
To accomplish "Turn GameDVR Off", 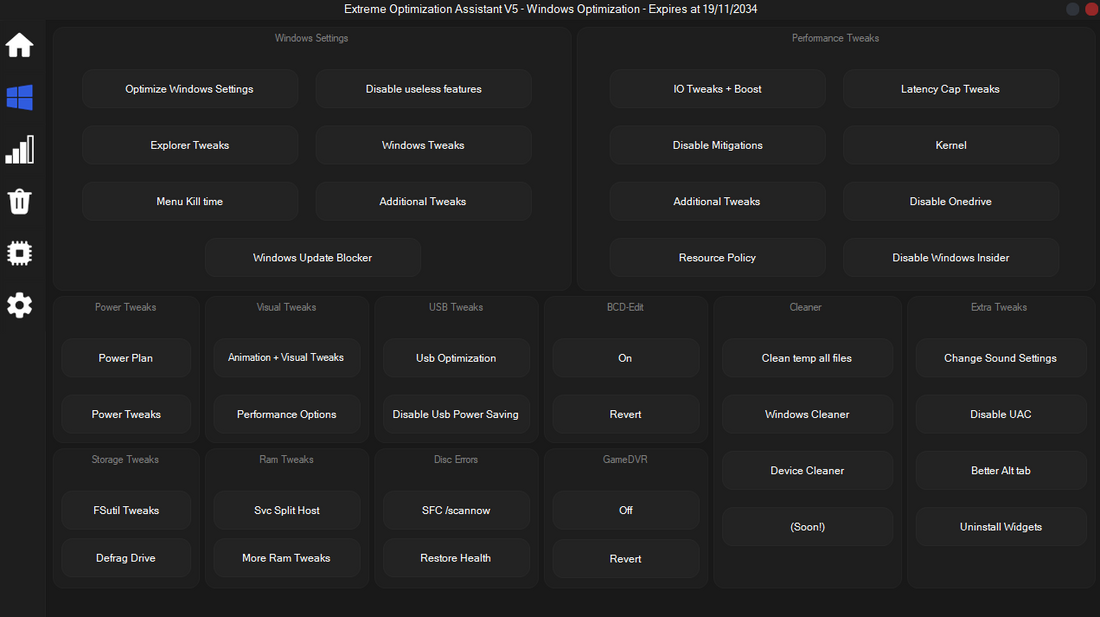I will [x=625, y=510].
